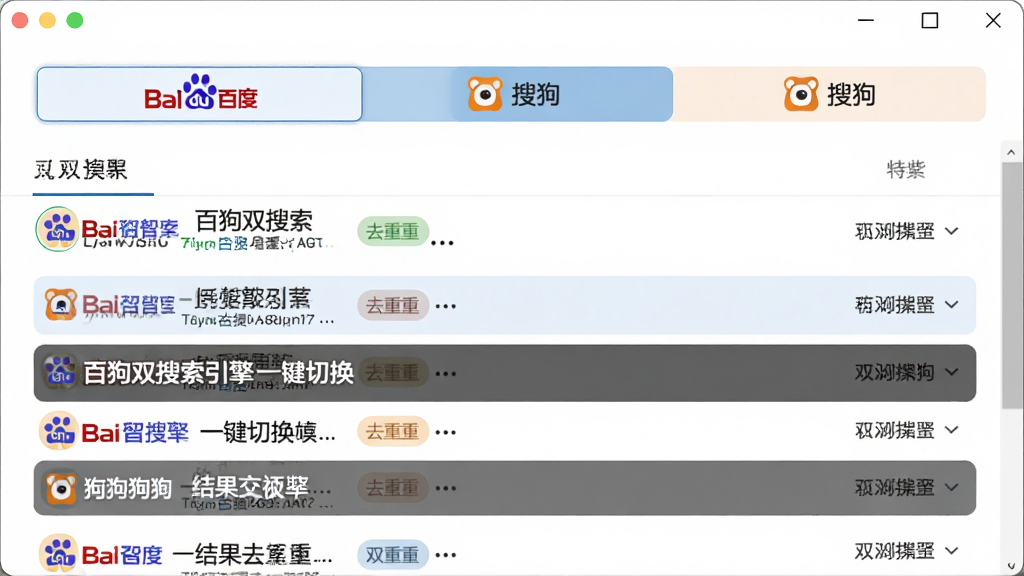Click the scrollbar up arrow
This screenshot has height=576, width=1024.
[x=1011, y=152]
